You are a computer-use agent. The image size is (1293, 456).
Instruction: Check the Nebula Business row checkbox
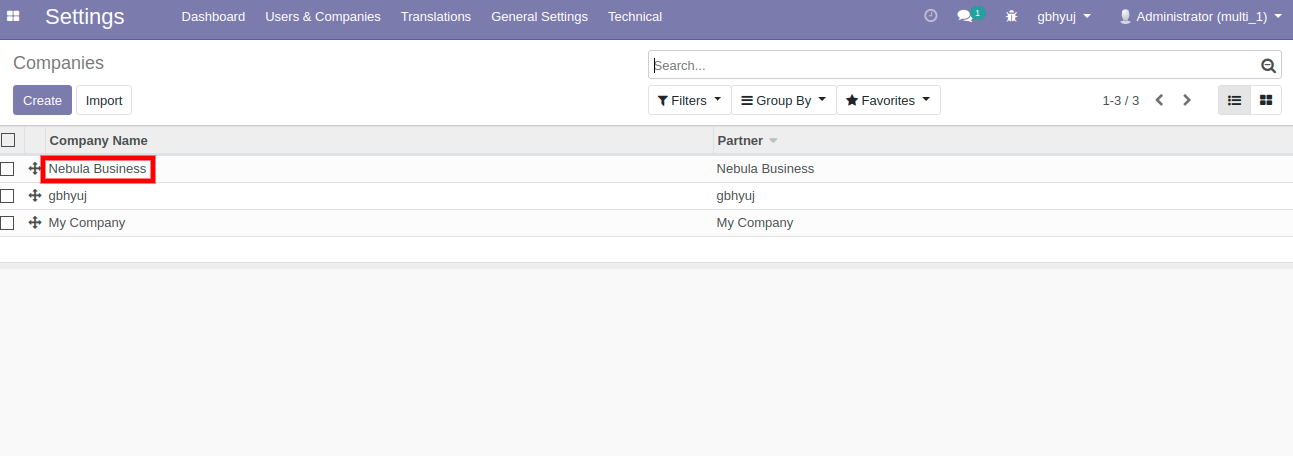(x=8, y=169)
